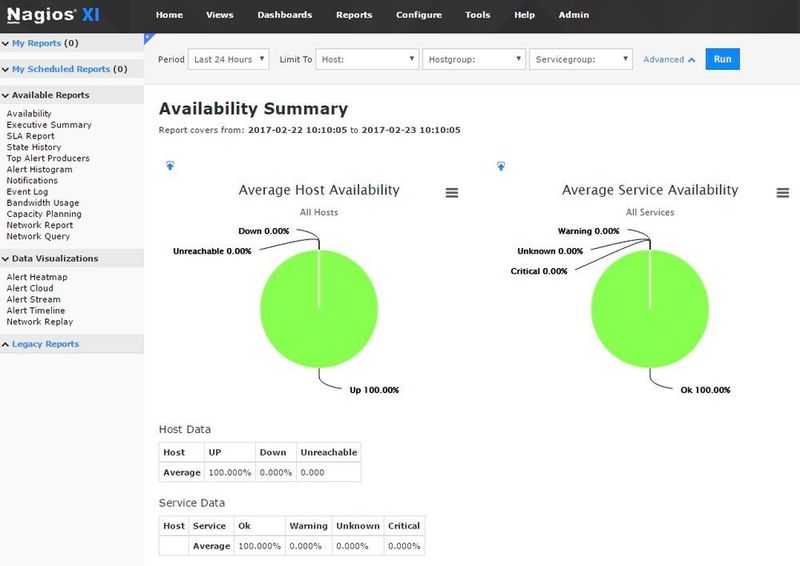Screen dimensions: 800x566
Task: Open the Alert Cloud visualization
Action: (x=30, y=288)
